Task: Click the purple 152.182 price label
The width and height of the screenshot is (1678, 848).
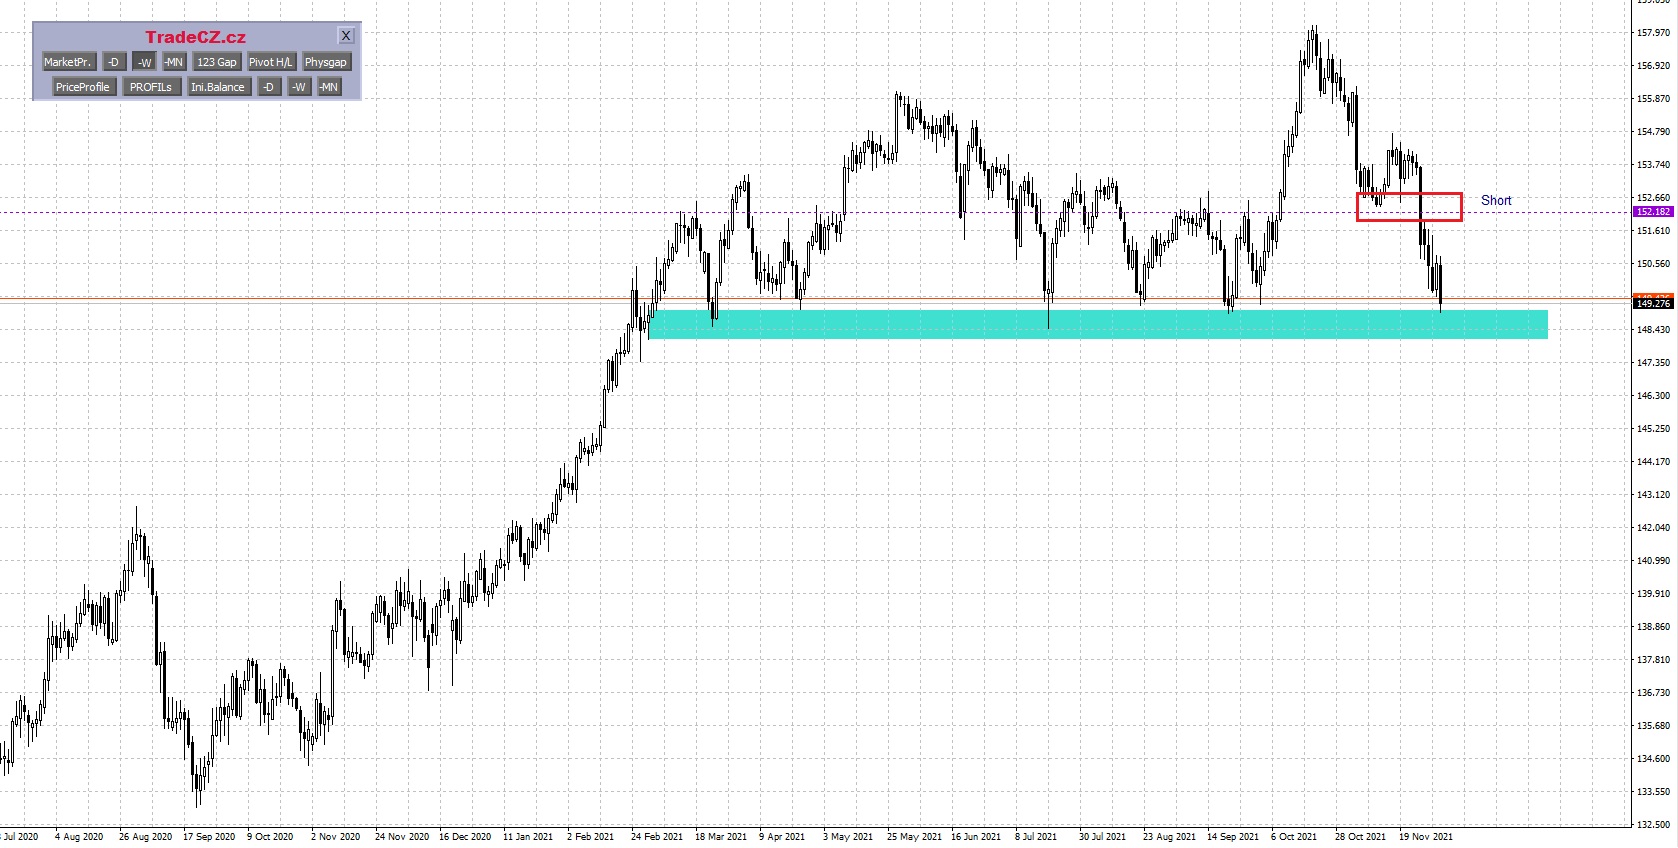Action: pos(1653,212)
